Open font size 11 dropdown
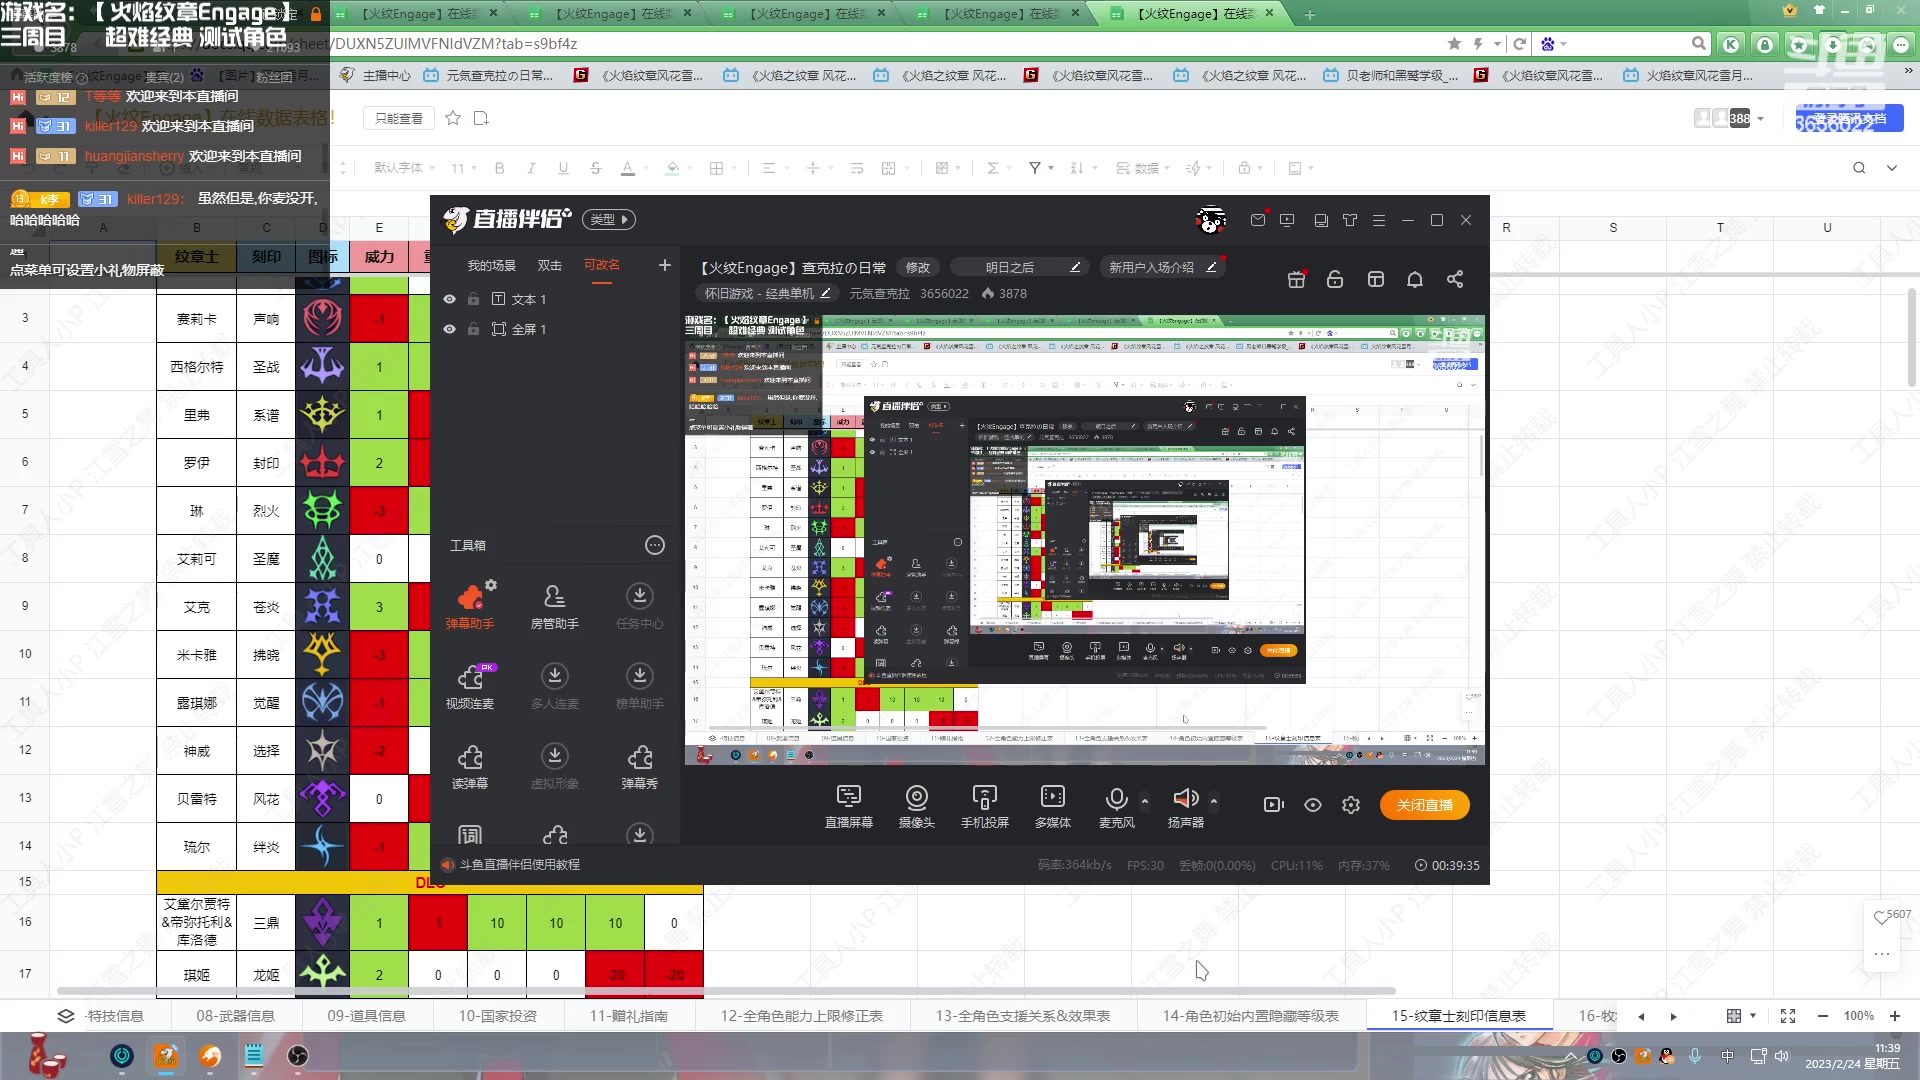The height and width of the screenshot is (1080, 1920). point(463,168)
